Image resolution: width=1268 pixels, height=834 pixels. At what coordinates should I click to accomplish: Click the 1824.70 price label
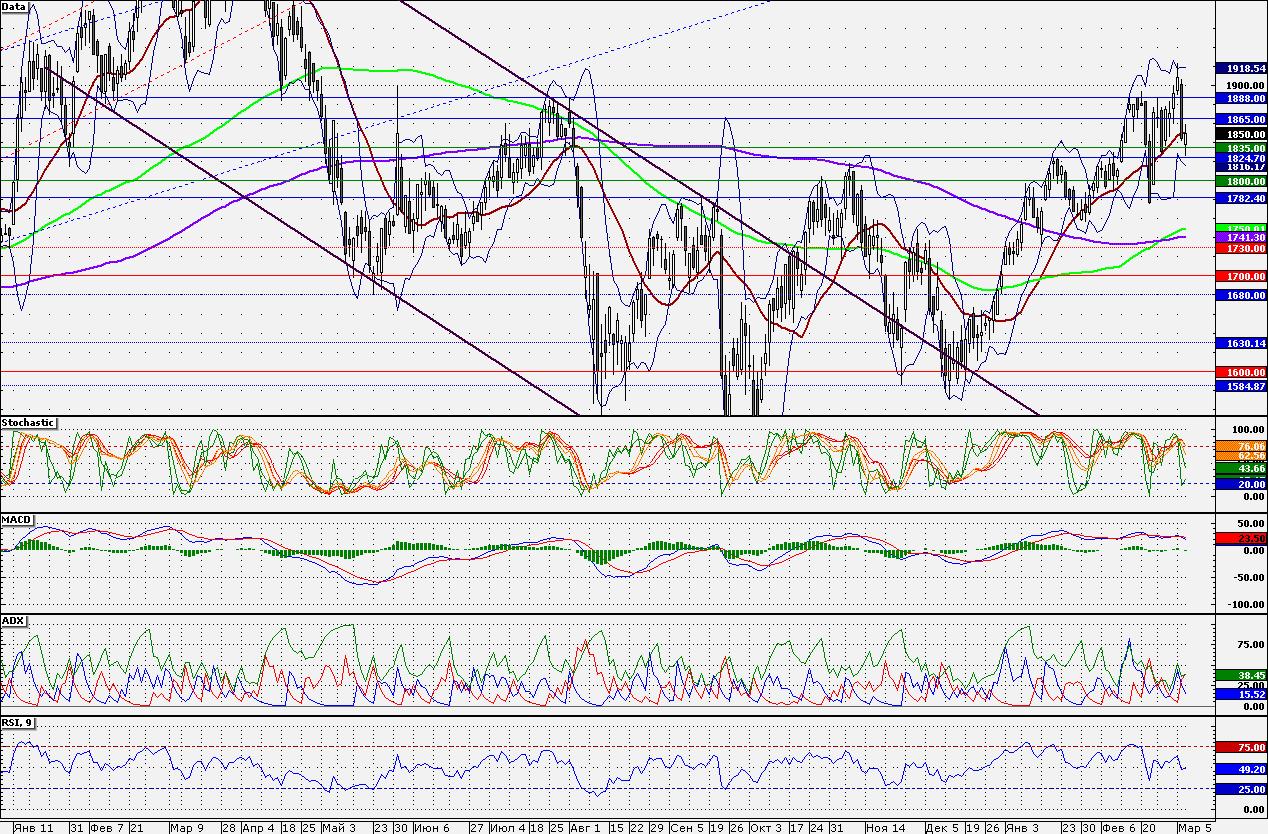coord(1240,158)
